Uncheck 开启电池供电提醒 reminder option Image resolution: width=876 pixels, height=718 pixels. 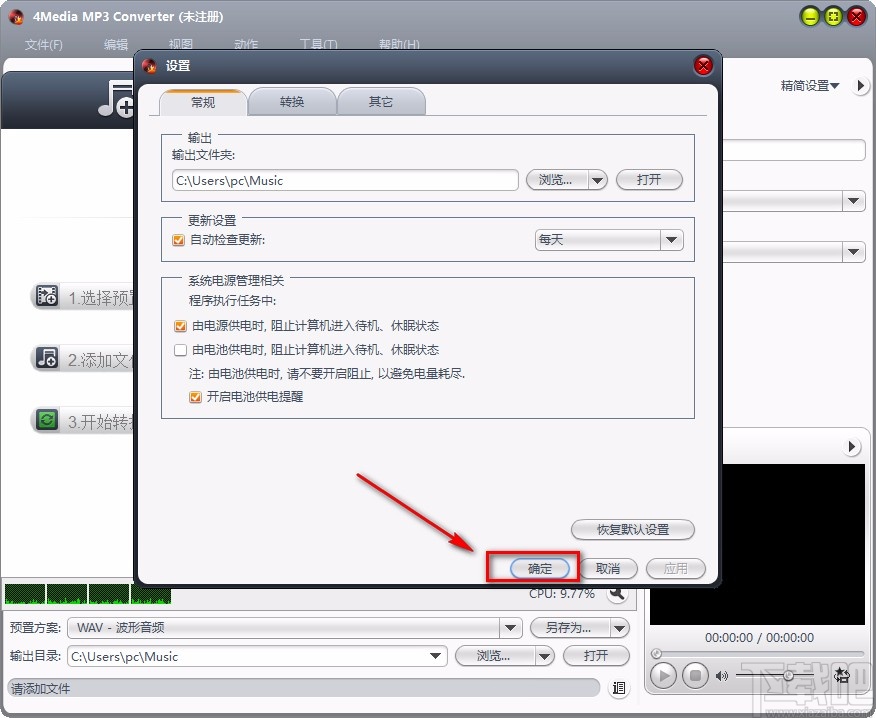pyautogui.click(x=194, y=398)
